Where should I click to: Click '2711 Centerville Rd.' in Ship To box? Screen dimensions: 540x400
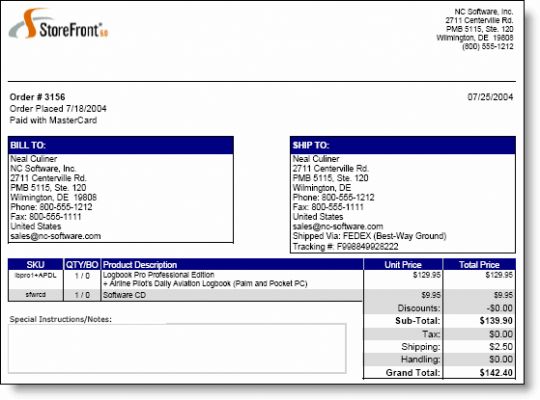click(x=331, y=168)
